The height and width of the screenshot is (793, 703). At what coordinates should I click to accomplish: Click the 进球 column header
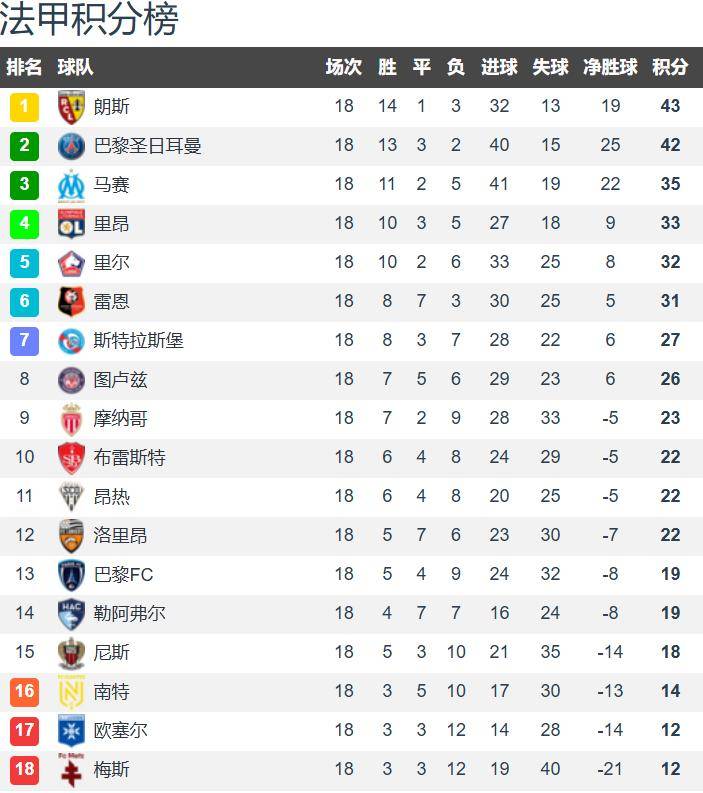499,67
